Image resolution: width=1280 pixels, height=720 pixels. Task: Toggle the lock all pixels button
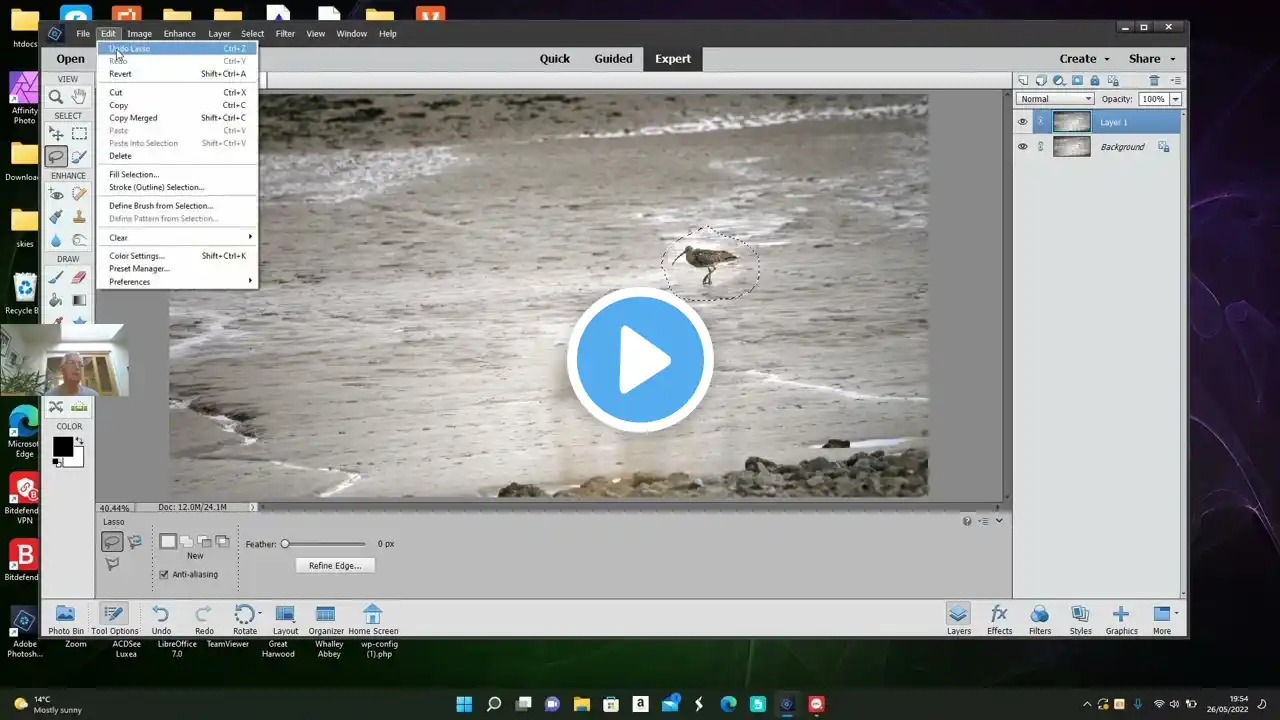tap(1095, 81)
